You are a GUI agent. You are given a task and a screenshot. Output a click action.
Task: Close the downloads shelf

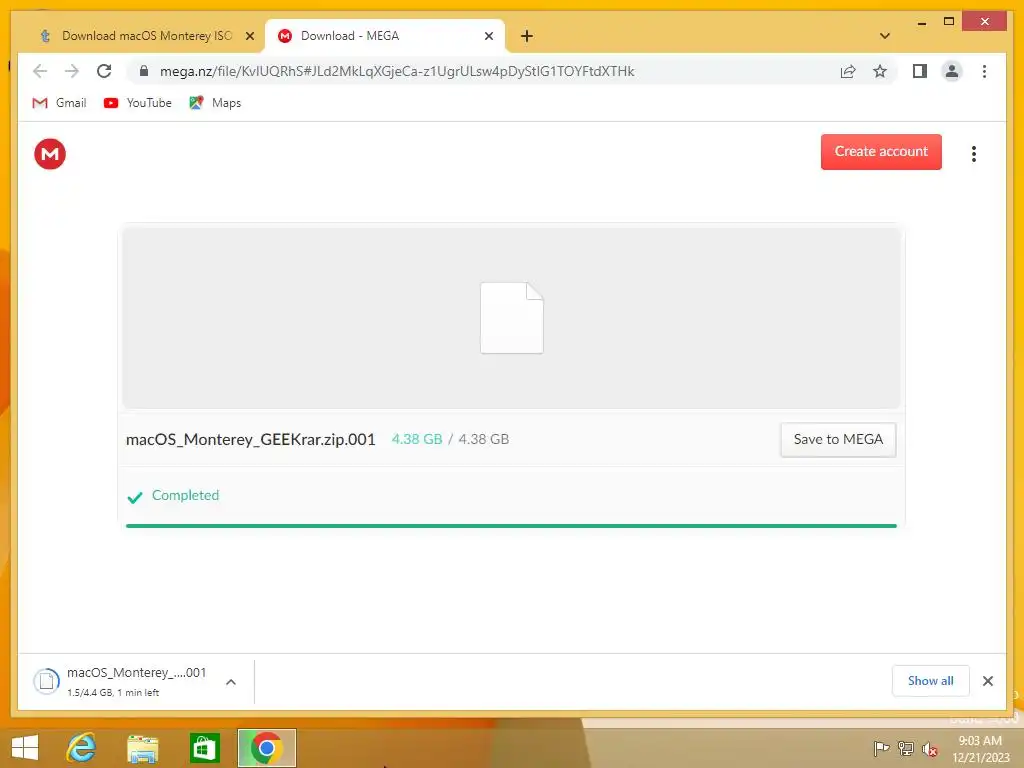[x=987, y=681]
